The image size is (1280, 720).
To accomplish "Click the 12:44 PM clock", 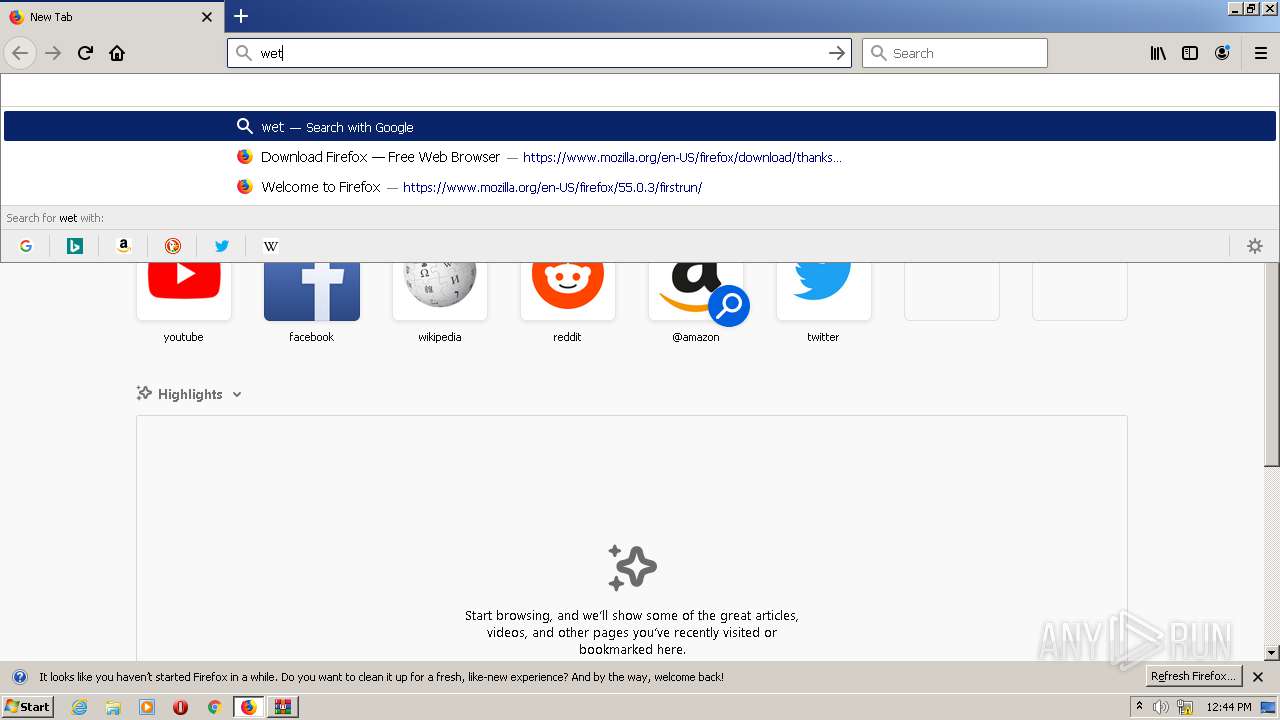I will tap(1229, 707).
